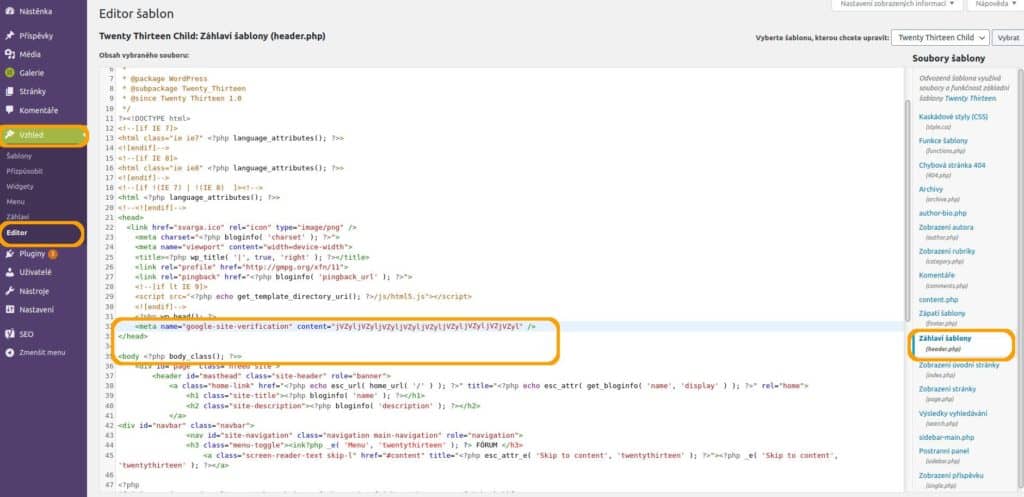1024x497 pixels.
Task: Click the Příspěvky pushpin icon
Action: click(x=10, y=36)
